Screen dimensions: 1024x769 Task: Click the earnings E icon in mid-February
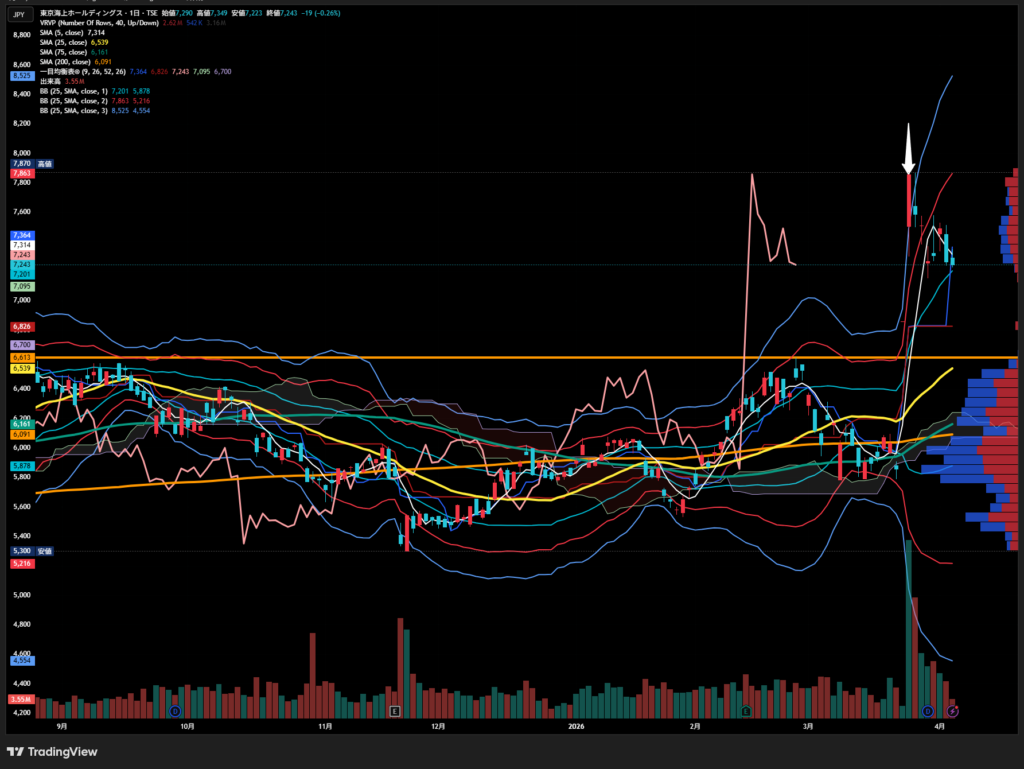pos(746,711)
